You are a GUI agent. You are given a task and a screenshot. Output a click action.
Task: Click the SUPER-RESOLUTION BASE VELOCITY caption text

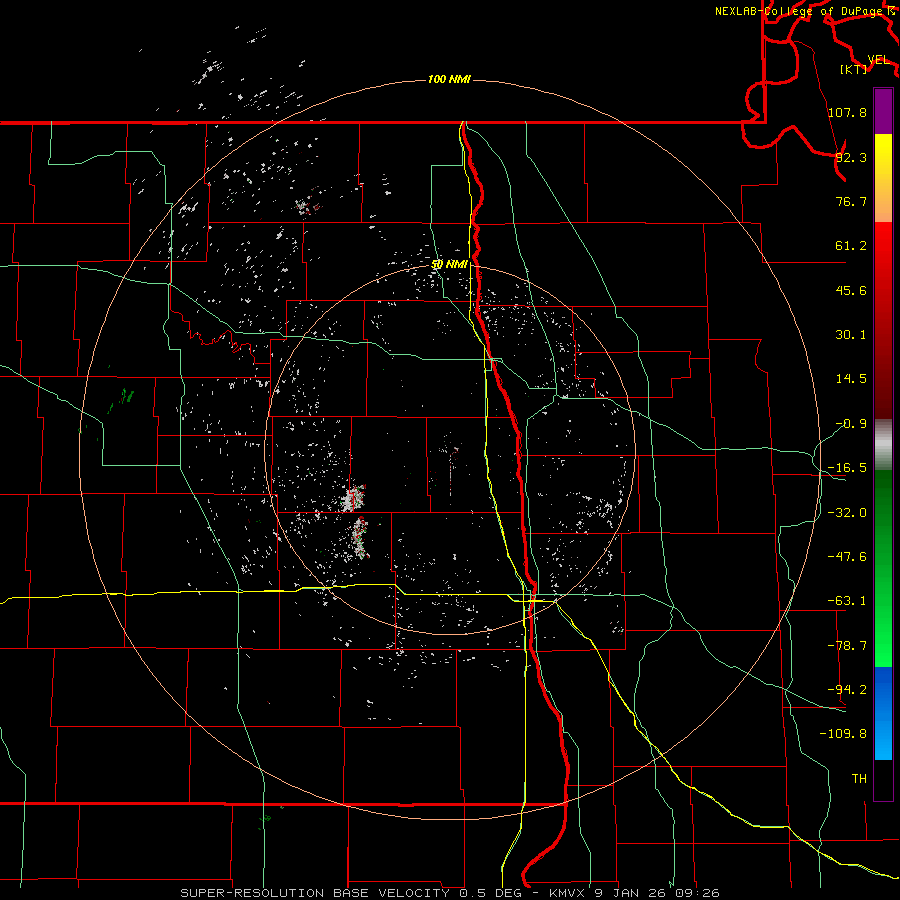click(315, 893)
